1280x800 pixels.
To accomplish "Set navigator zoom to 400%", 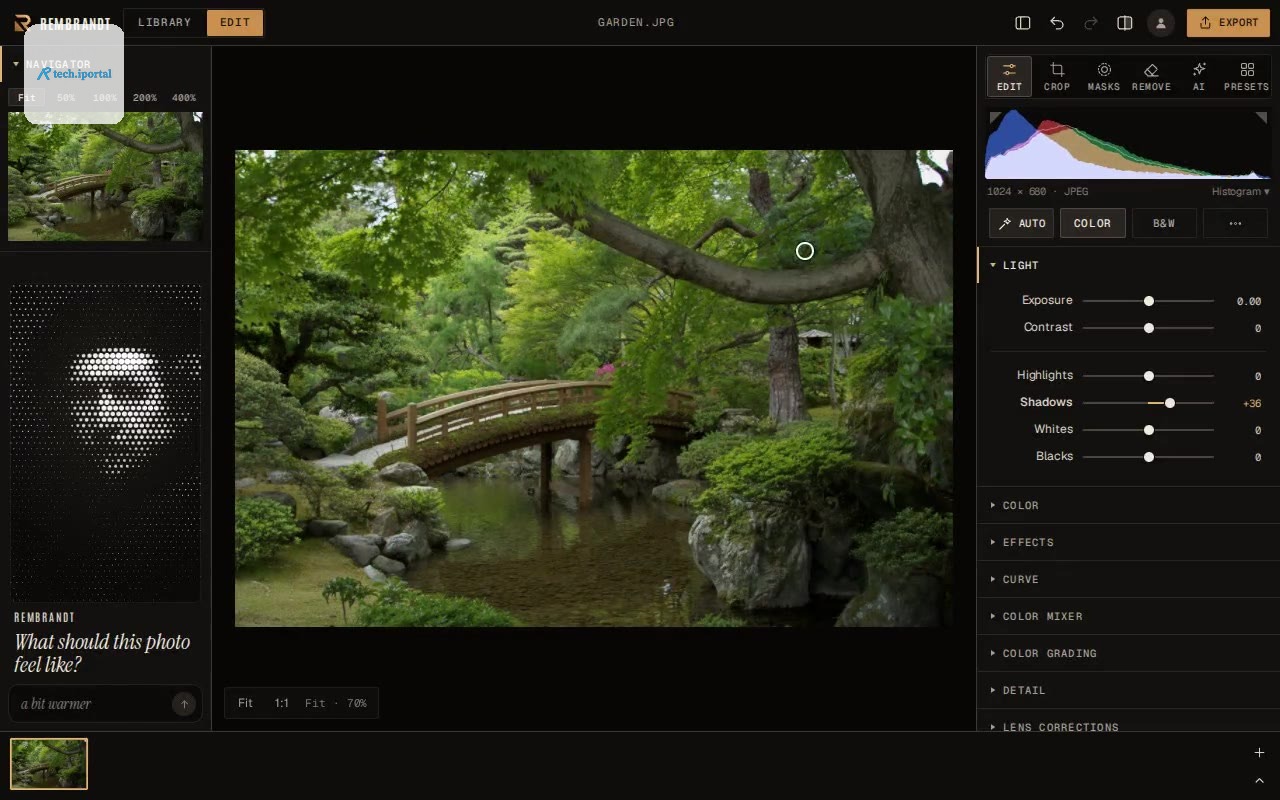I will coord(184,98).
